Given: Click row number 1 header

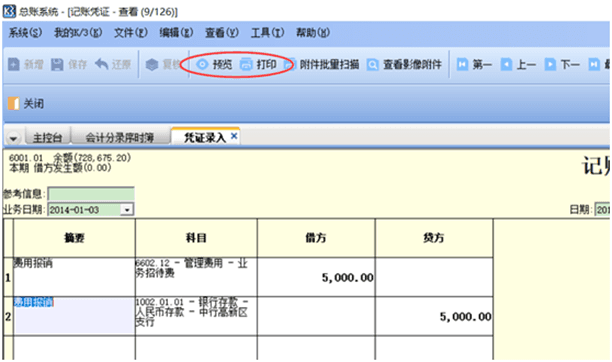Looking at the screenshot, I should click(8, 277).
